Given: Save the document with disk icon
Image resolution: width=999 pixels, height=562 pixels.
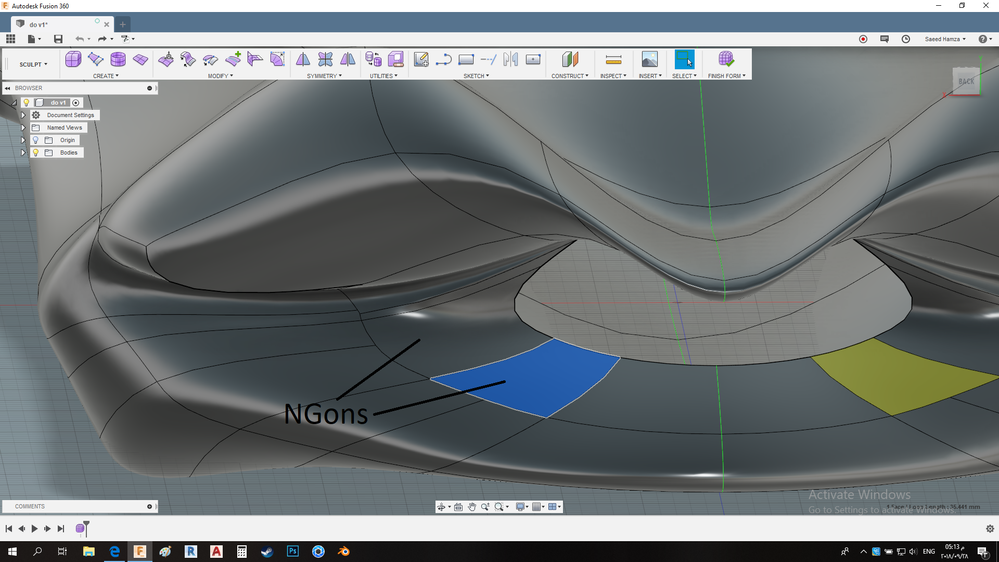Looking at the screenshot, I should (58, 39).
